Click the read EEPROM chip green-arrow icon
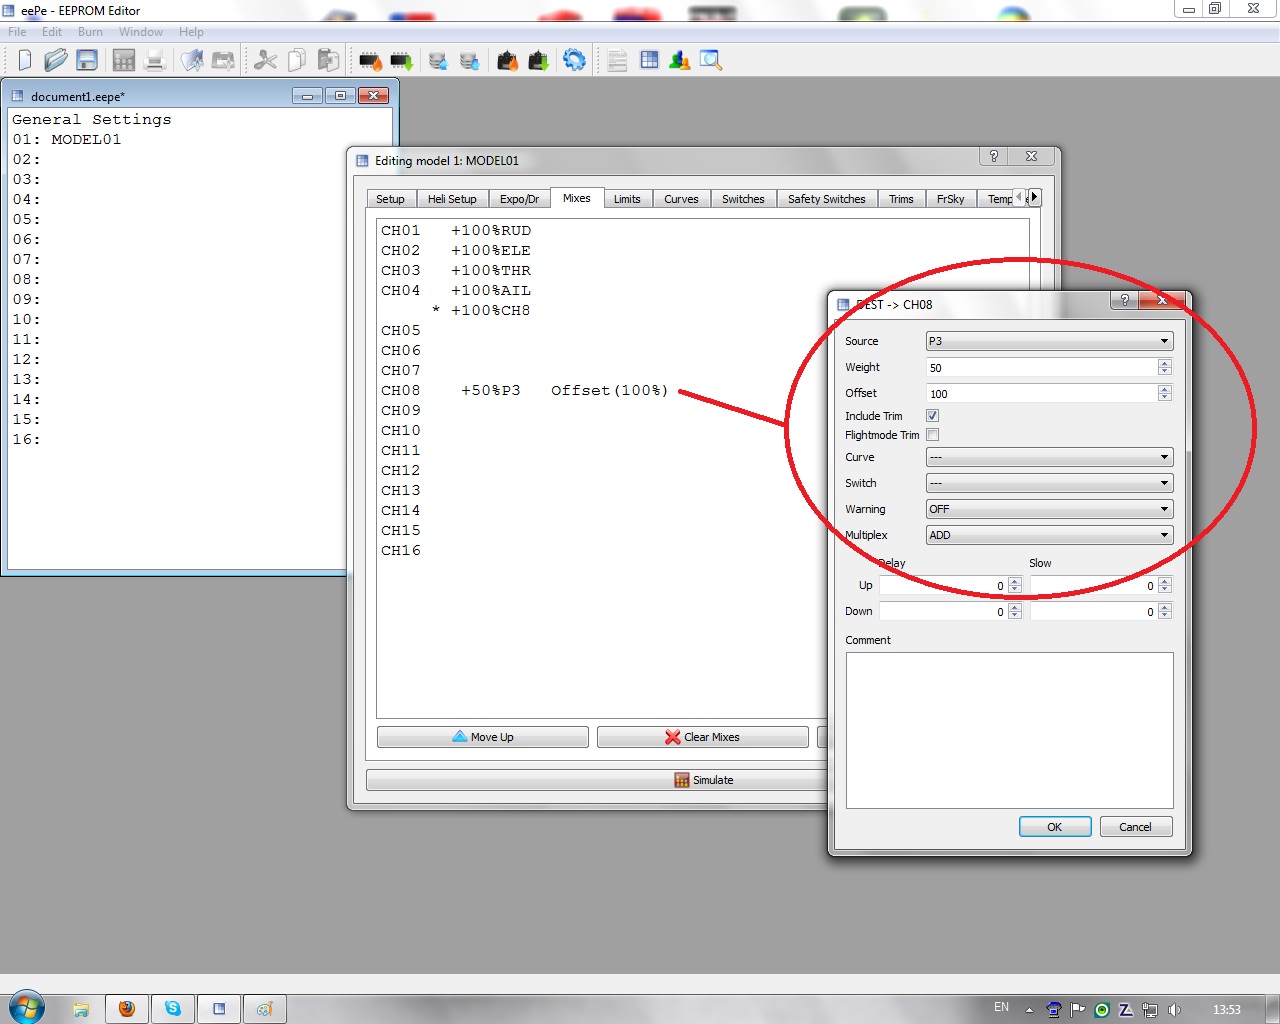Viewport: 1280px width, 1024px height. [x=401, y=61]
